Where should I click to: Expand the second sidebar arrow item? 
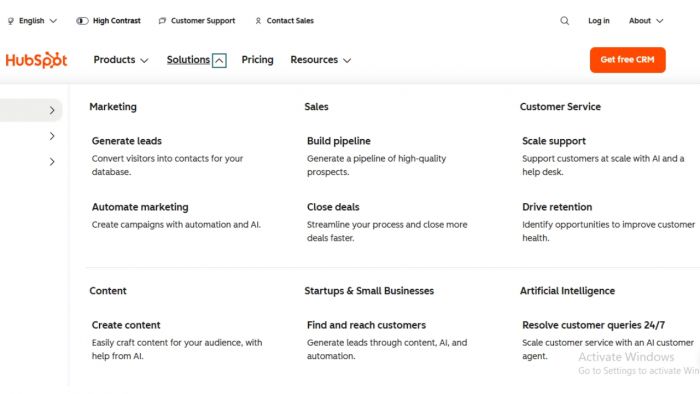(52, 136)
